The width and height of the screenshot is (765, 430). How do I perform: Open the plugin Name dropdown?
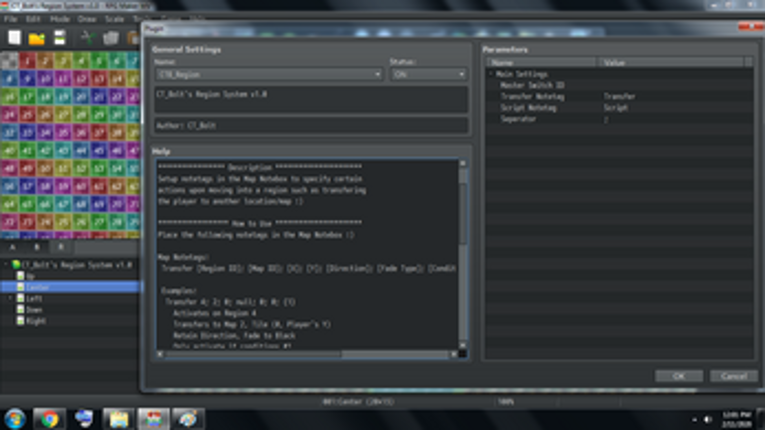pyautogui.click(x=268, y=74)
